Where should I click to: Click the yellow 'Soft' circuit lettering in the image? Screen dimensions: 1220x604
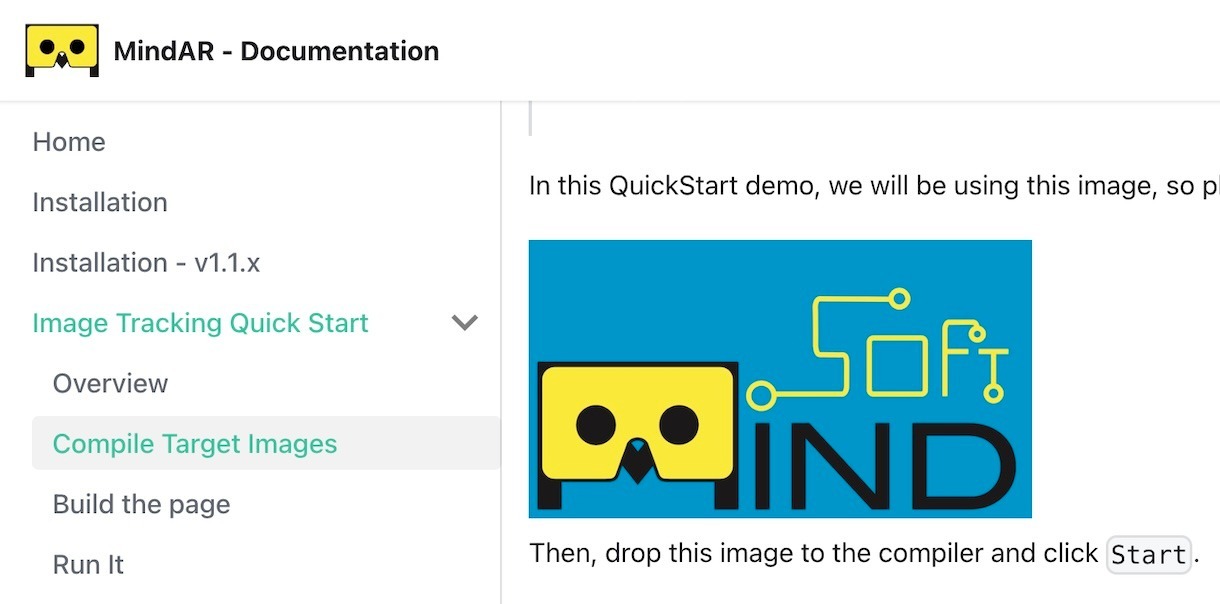905,348
